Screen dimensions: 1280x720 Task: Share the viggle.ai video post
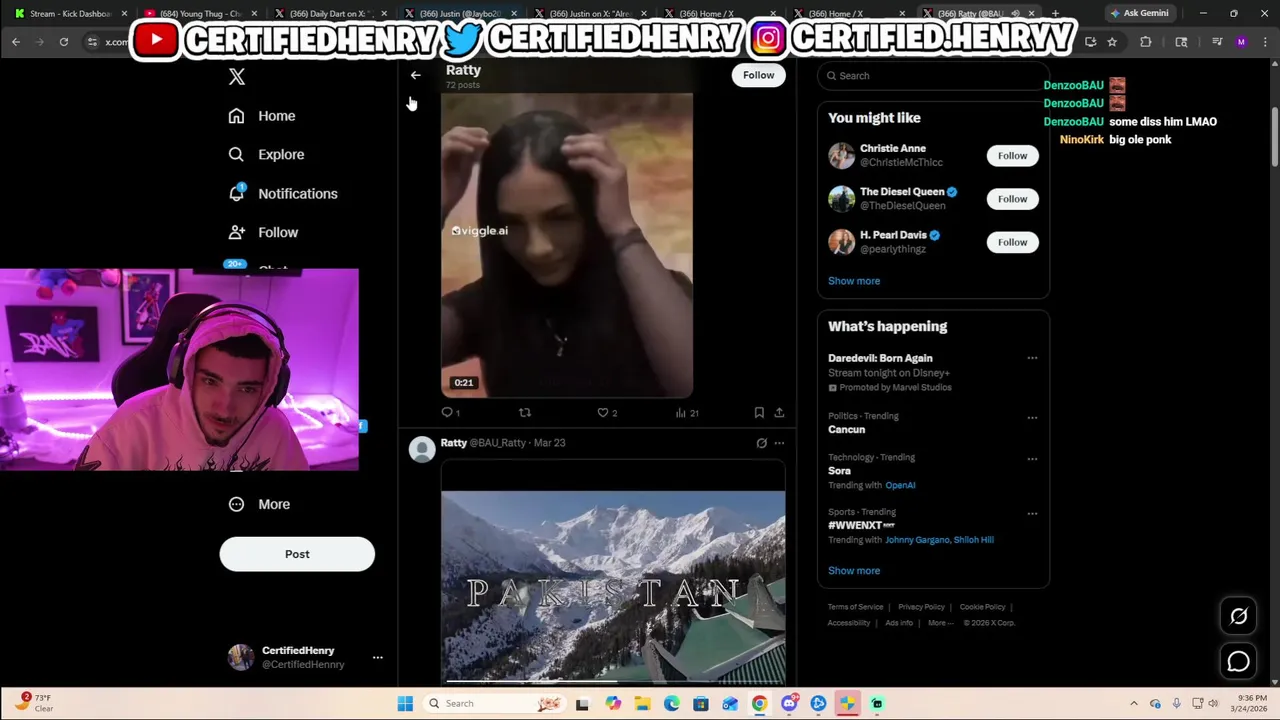click(779, 412)
